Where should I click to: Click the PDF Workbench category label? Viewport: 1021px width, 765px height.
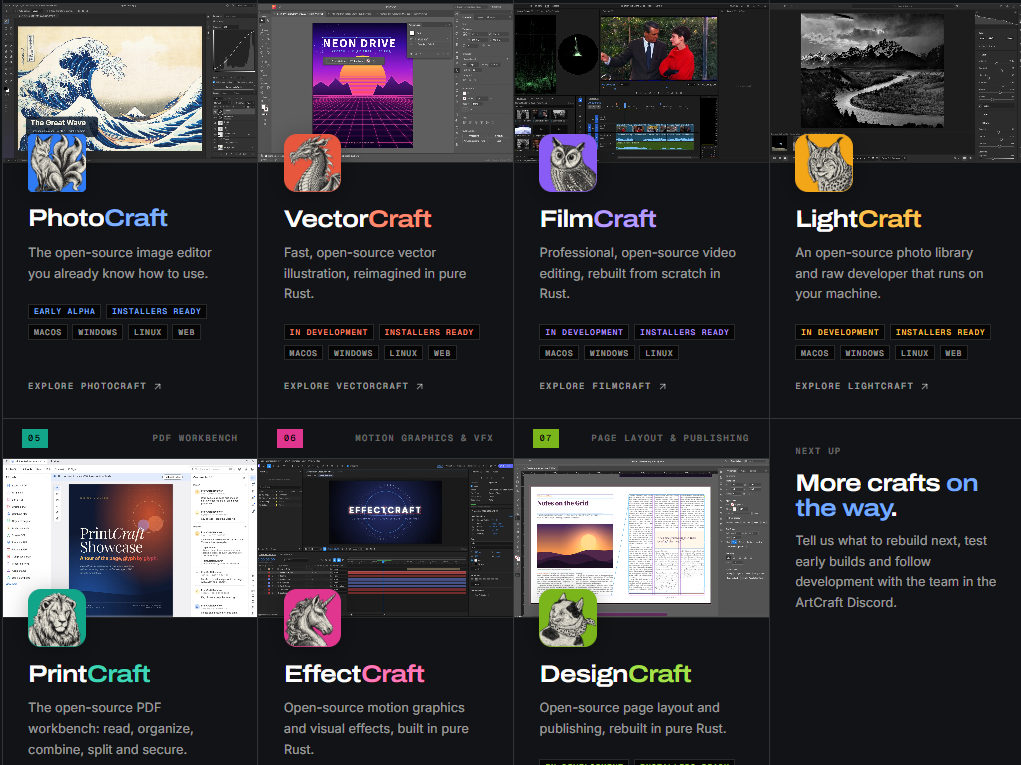195,438
